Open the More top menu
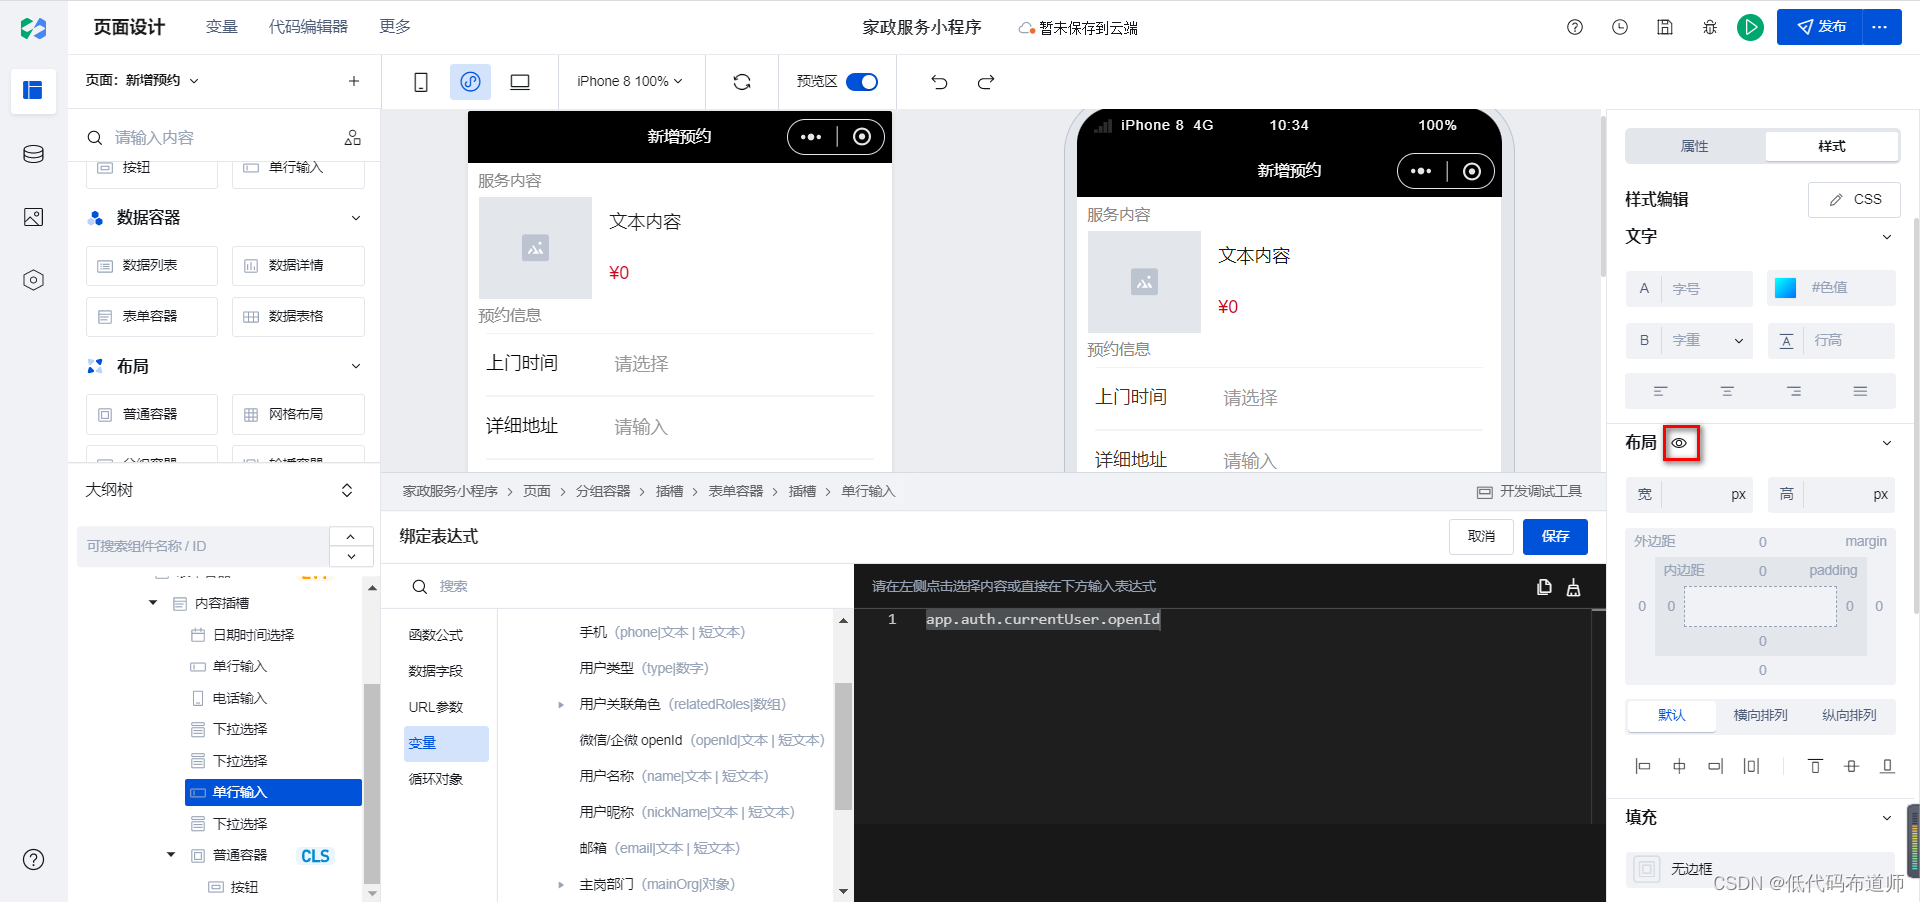 [395, 27]
